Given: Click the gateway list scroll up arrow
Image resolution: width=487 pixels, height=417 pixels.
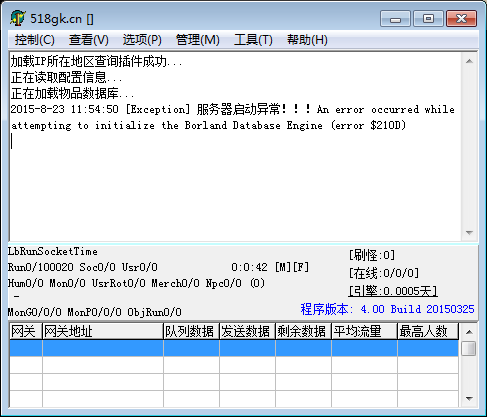Looking at the screenshot, I should coord(469,332).
